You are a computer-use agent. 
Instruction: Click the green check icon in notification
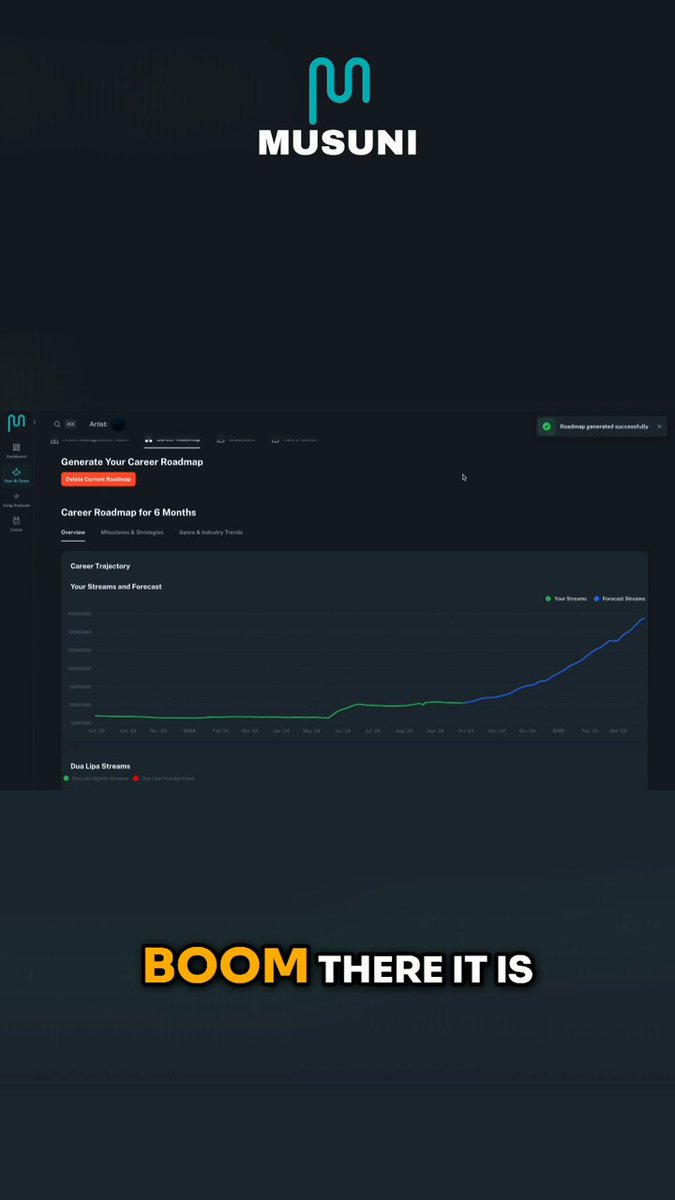tap(546, 426)
